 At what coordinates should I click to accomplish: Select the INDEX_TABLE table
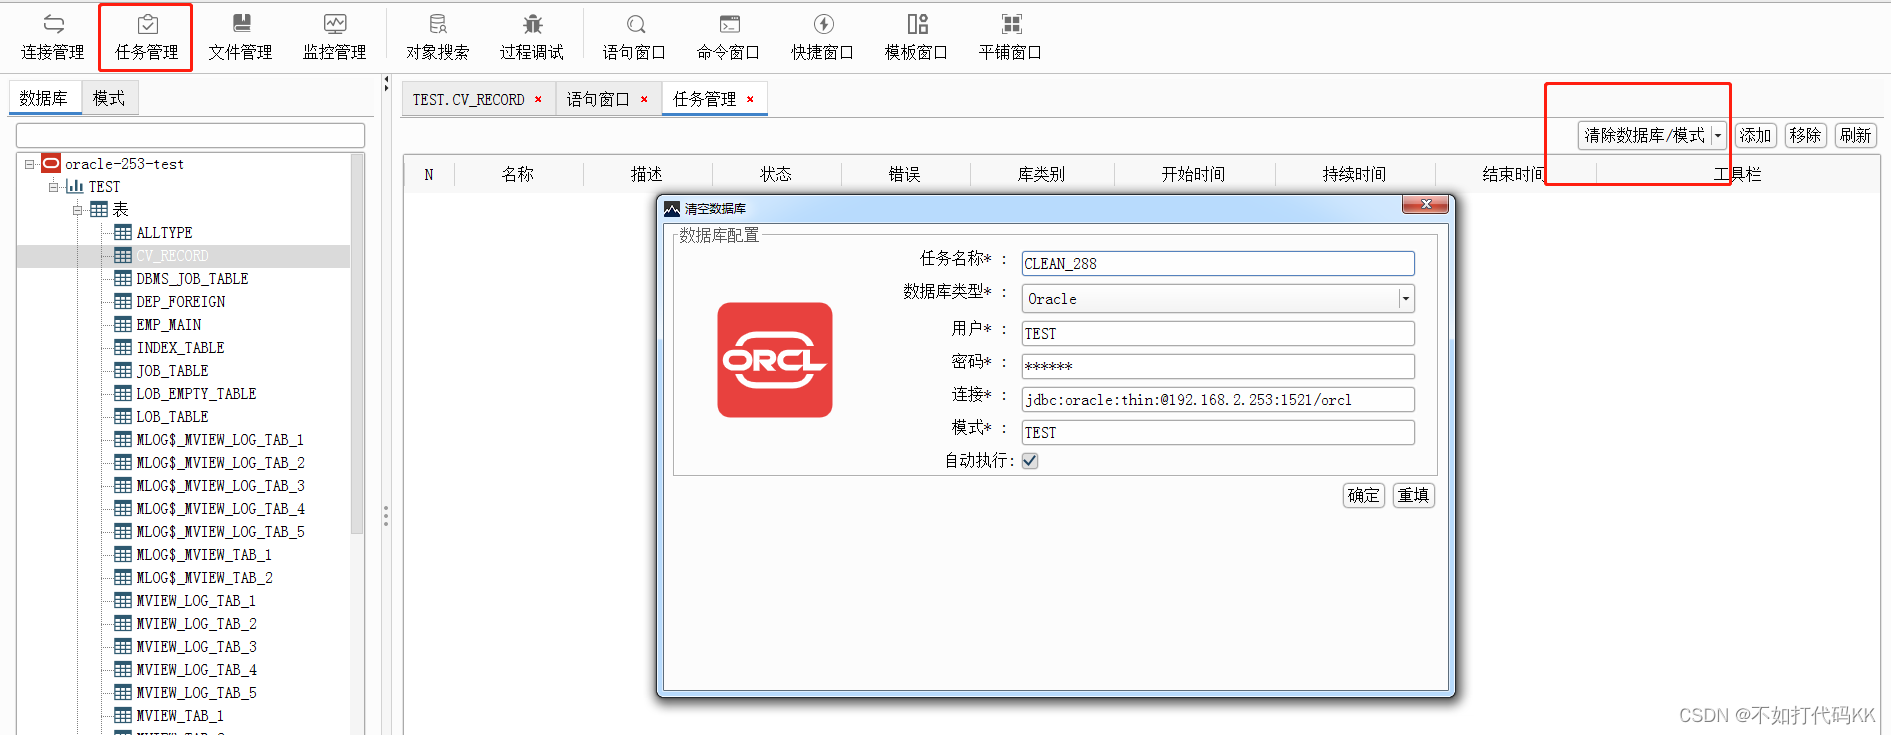180,347
